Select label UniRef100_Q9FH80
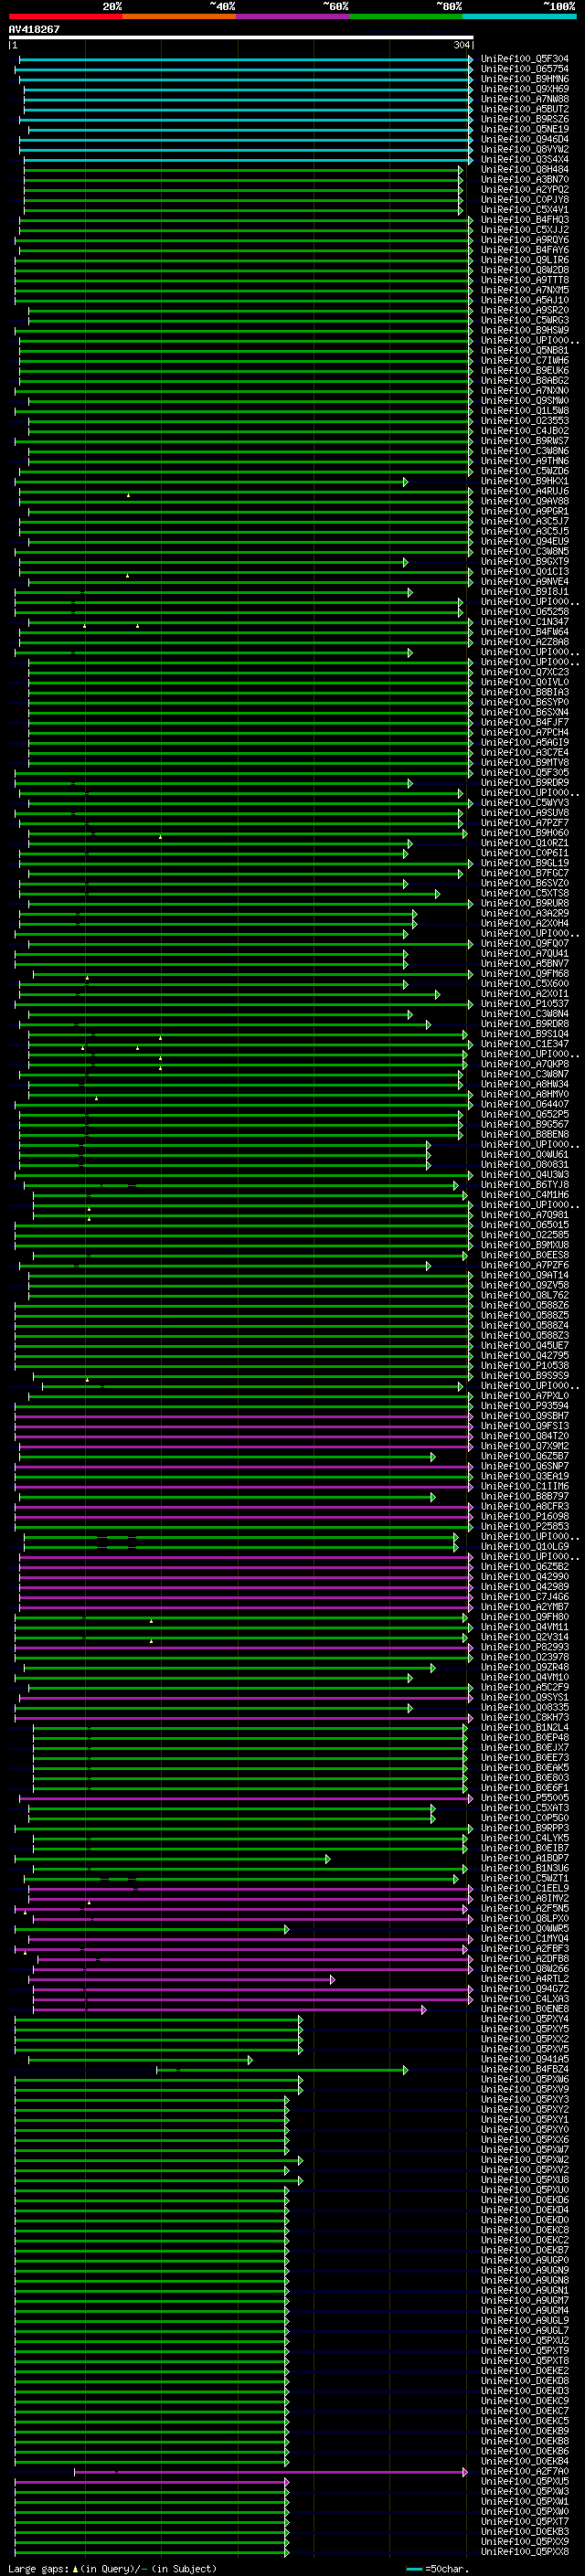The width and height of the screenshot is (585, 2576). coord(525,1617)
